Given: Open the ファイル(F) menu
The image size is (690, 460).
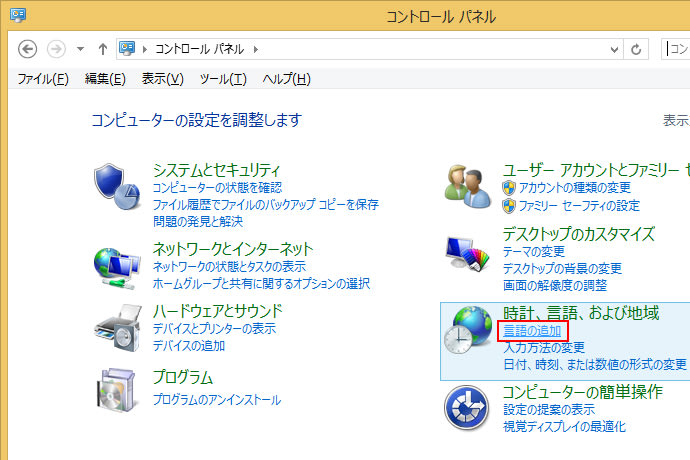Looking at the screenshot, I should pos(43,79).
